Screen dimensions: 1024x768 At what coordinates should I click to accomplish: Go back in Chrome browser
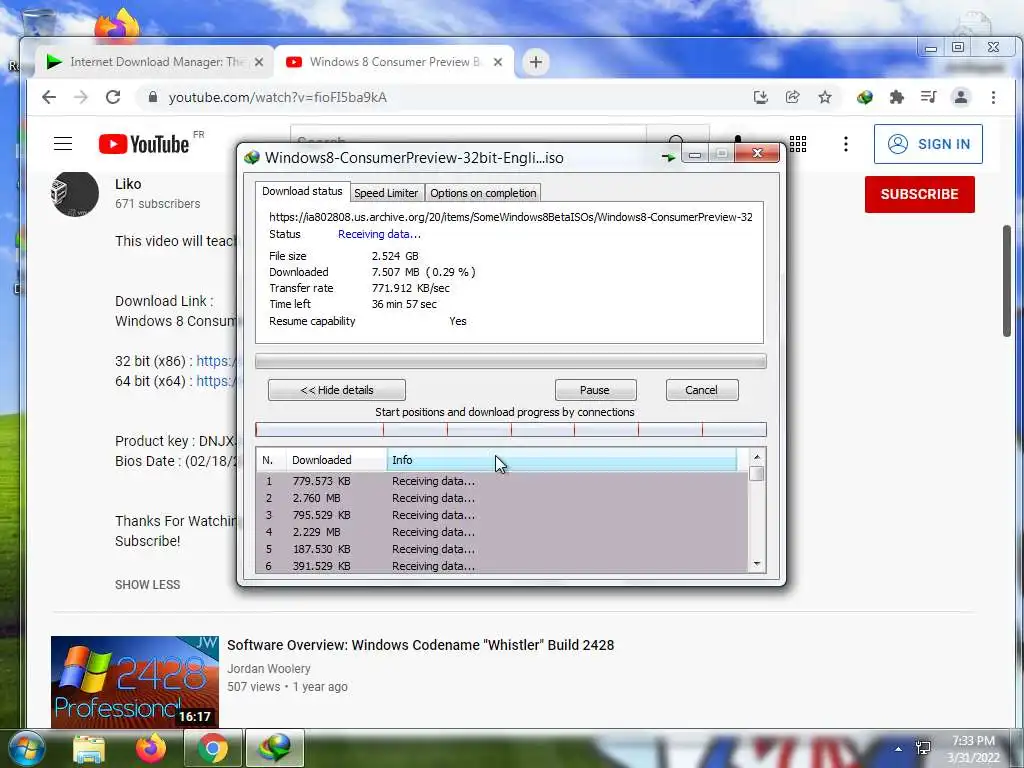(49, 97)
